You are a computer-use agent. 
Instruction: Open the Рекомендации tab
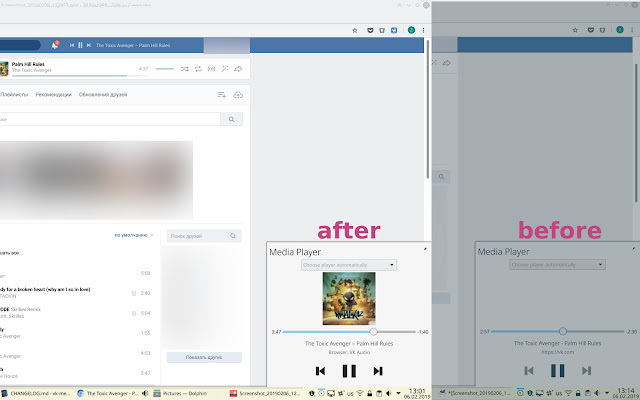click(53, 94)
